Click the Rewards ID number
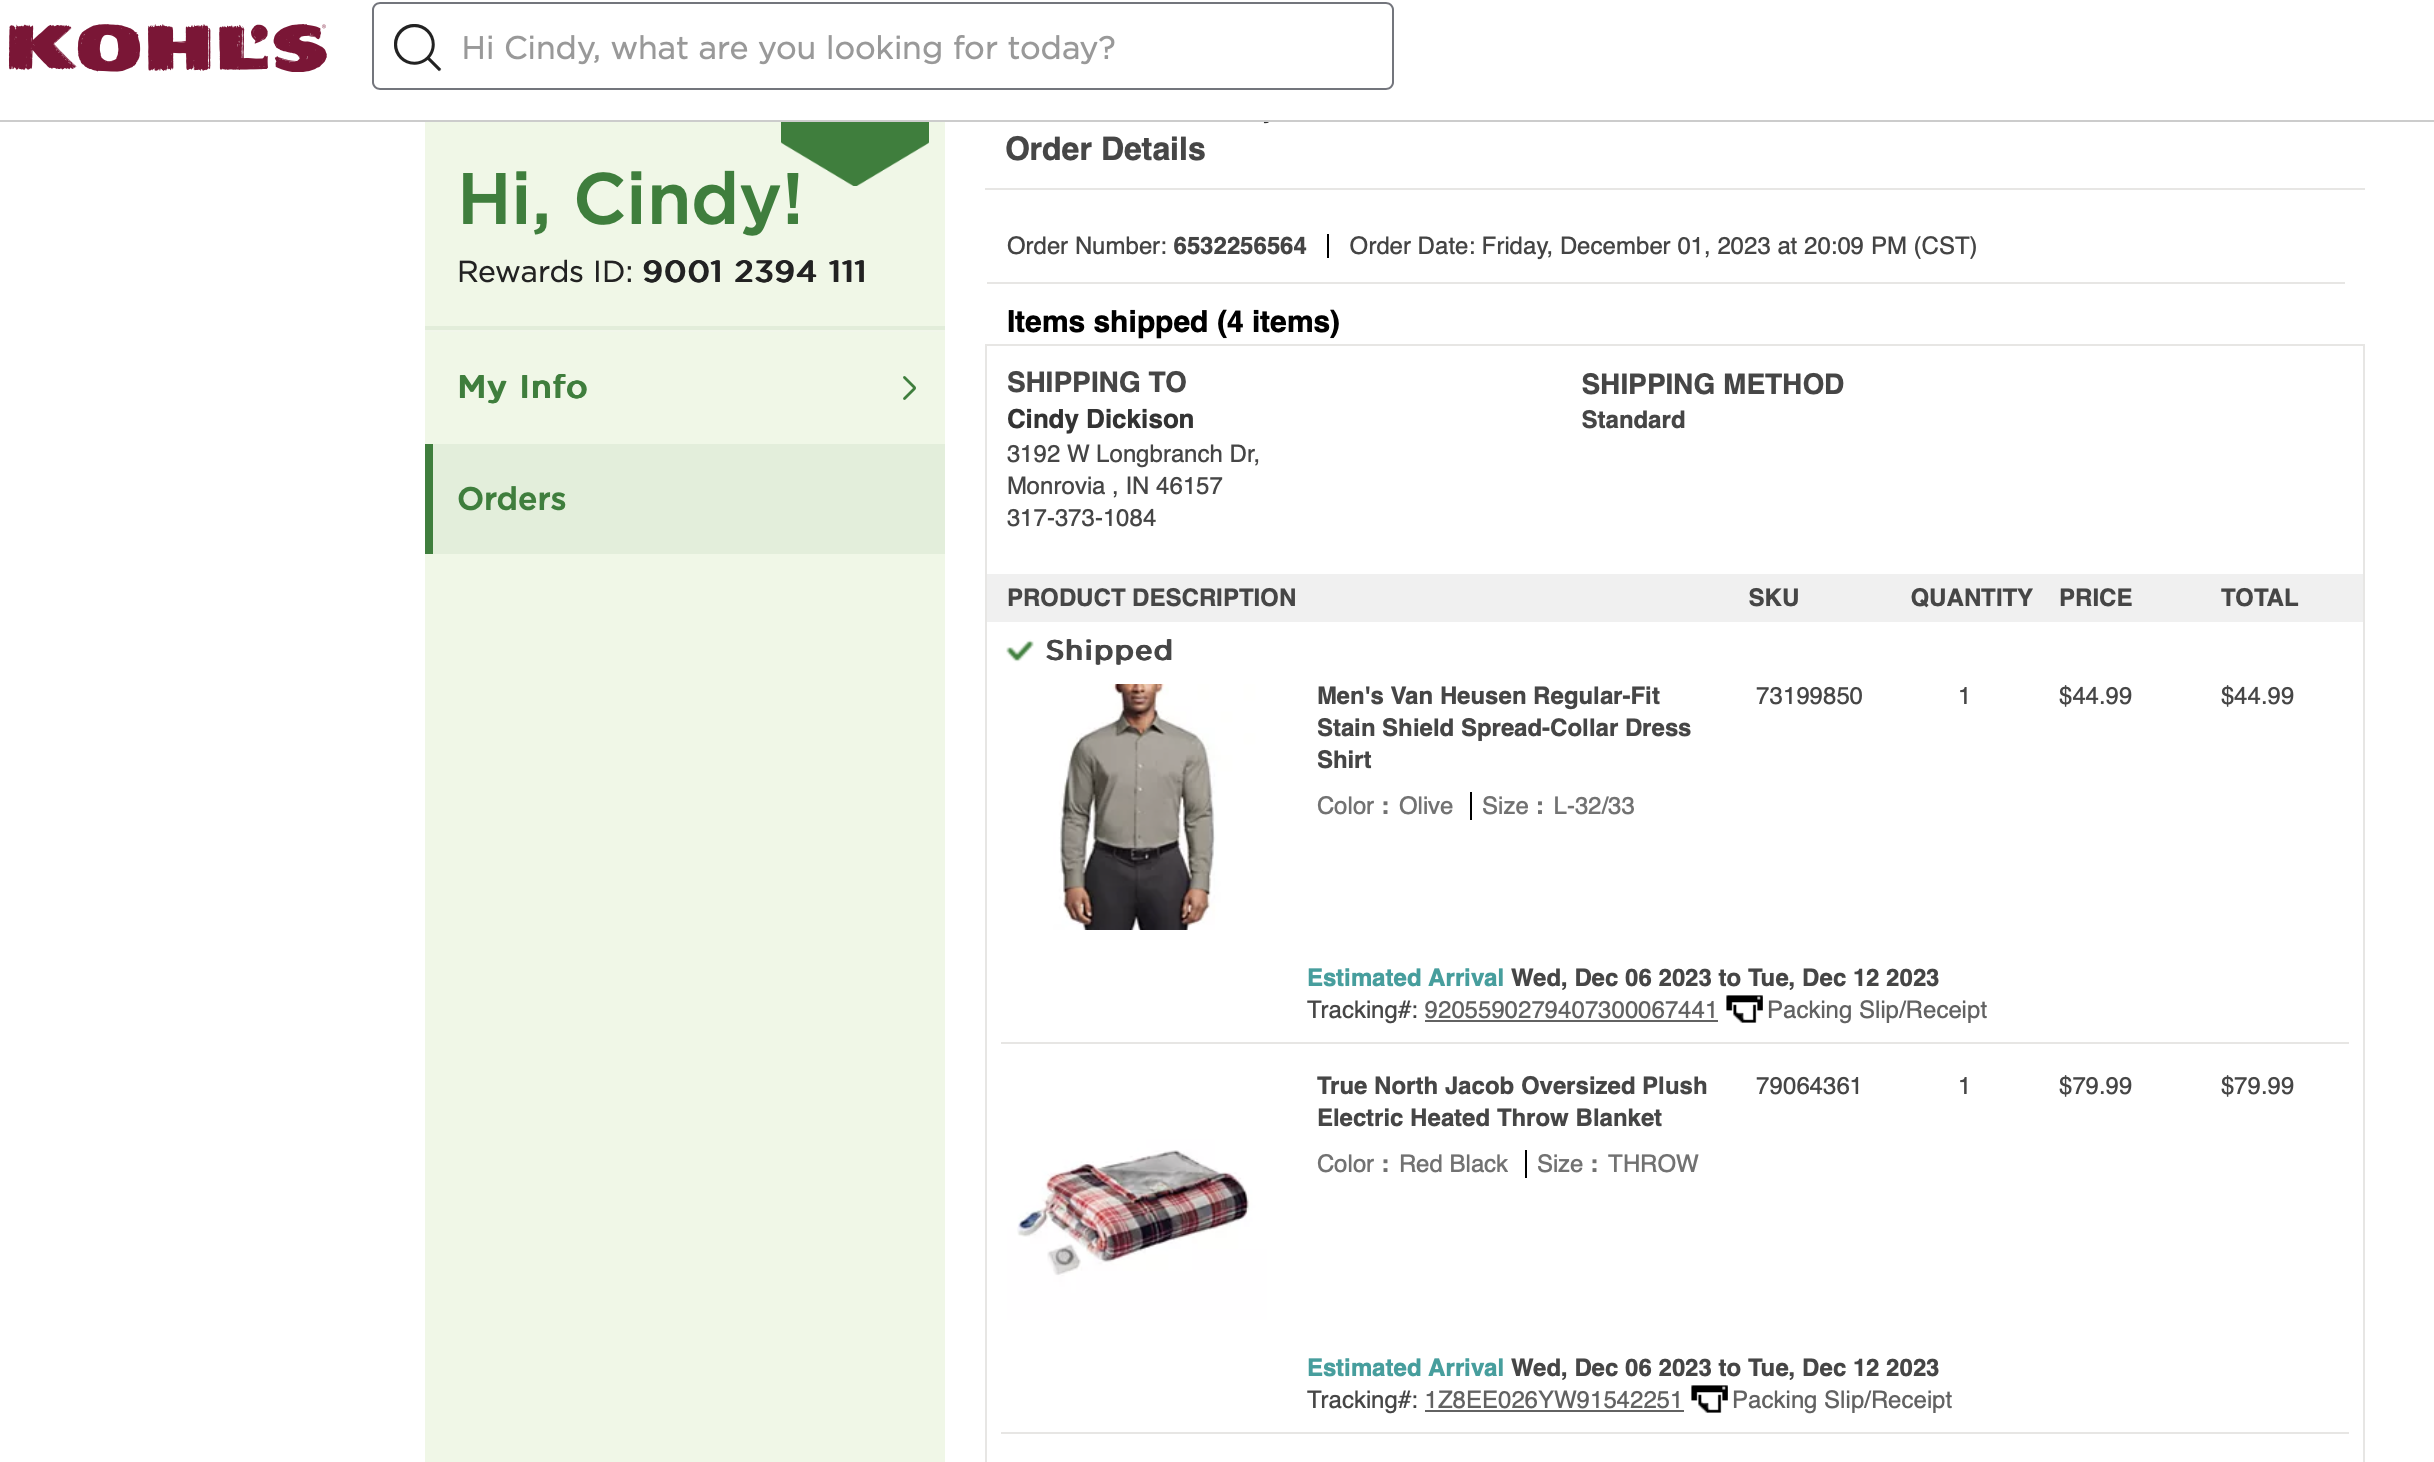This screenshot has height=1462, width=2434. 754,271
